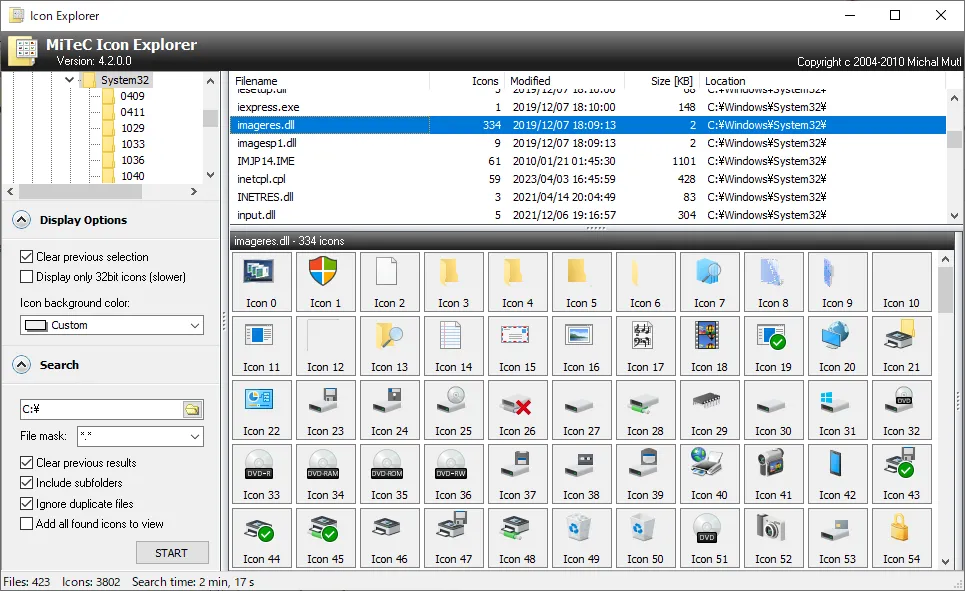
Task: Toggle Clear previous results checkbox
Action: tap(26, 462)
